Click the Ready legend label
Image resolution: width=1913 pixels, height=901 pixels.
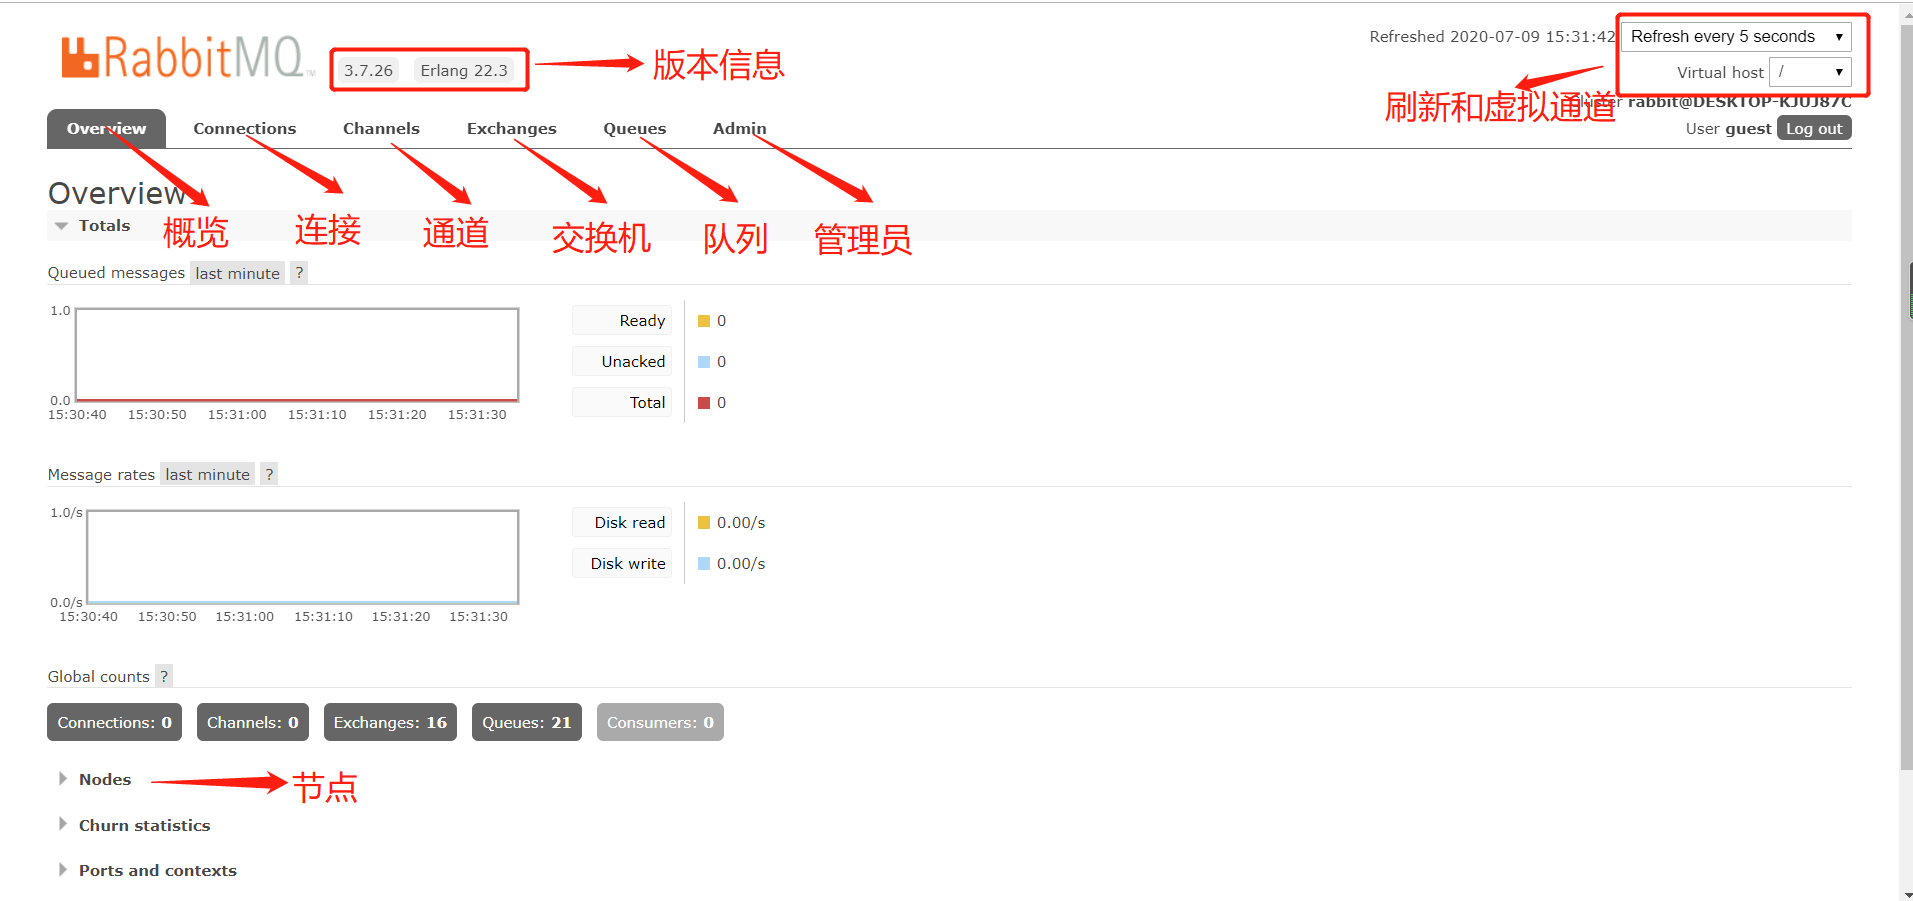click(x=622, y=321)
